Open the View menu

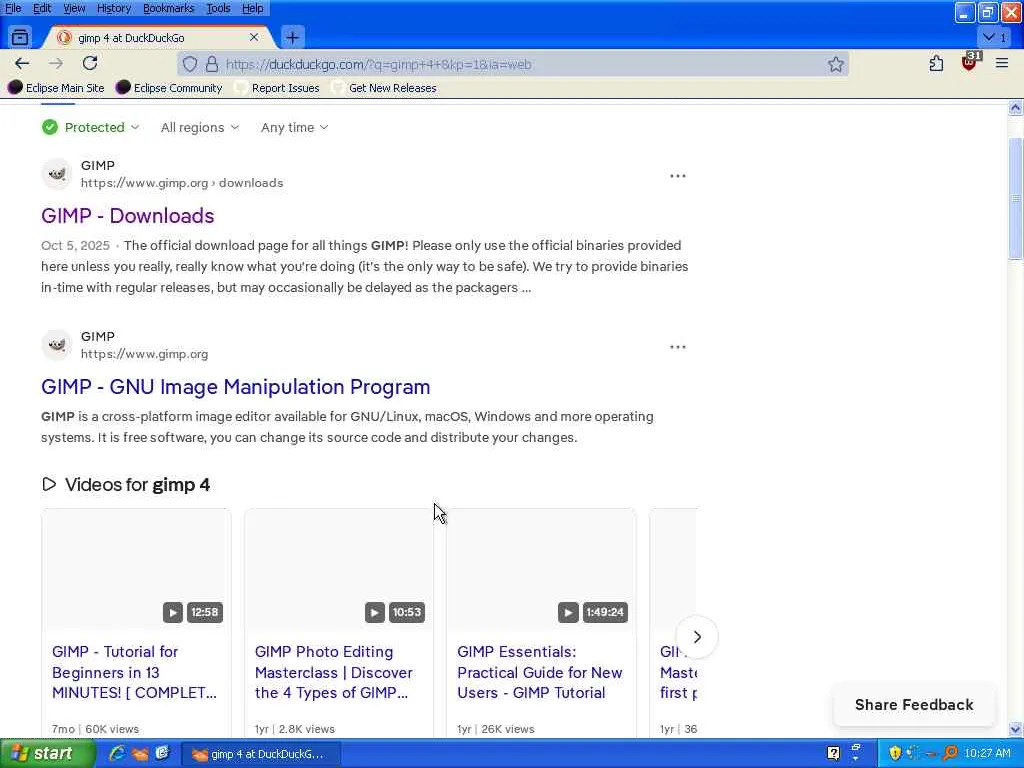tap(74, 8)
